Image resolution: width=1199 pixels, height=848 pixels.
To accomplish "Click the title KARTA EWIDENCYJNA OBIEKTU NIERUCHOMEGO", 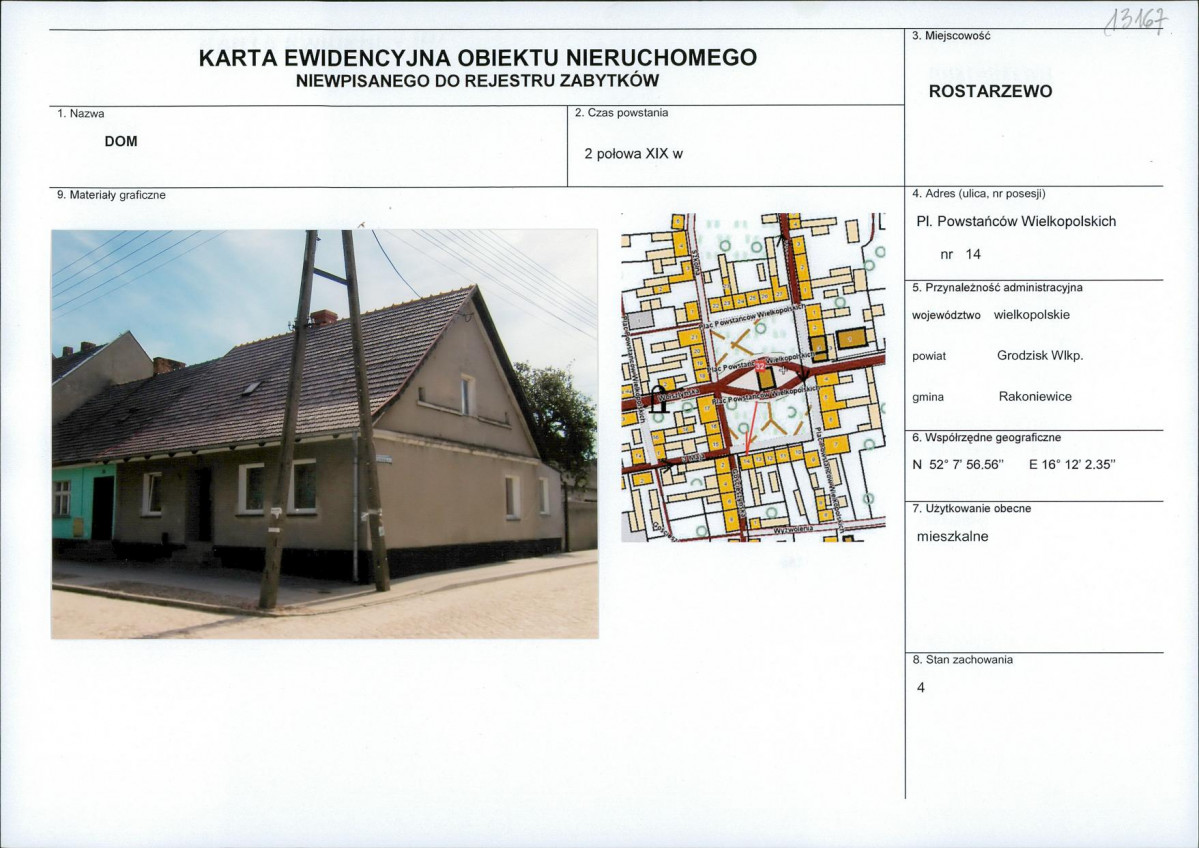I will click(478, 58).
